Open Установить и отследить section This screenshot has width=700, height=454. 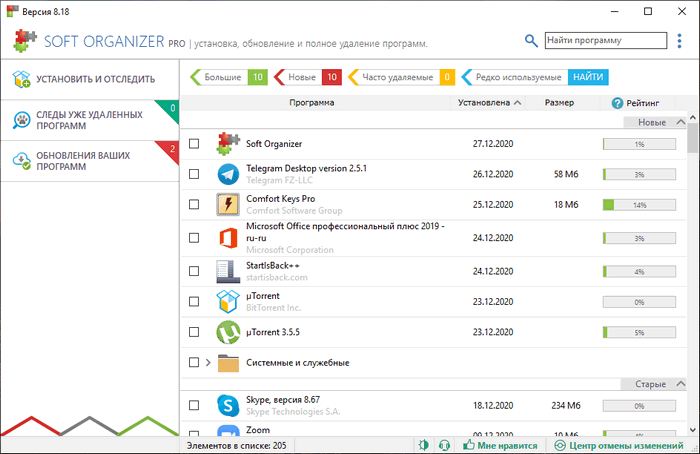coord(90,79)
